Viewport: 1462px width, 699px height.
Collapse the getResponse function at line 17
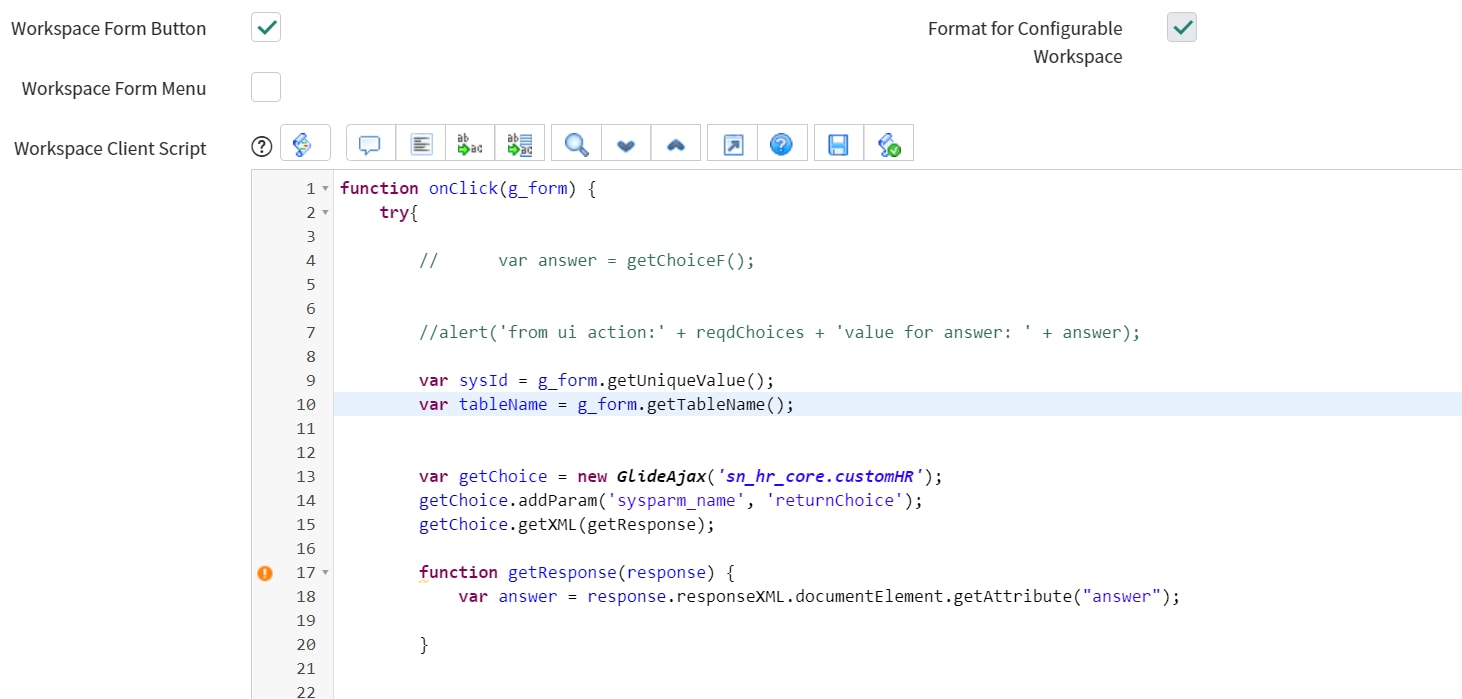[x=323, y=572]
